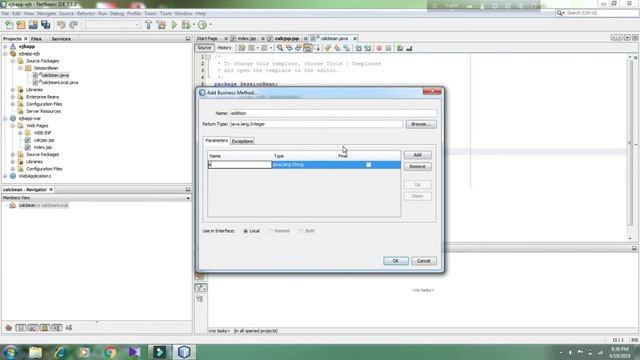This screenshot has width=640, height=360.
Task: Click the New File toolbar icon
Action: click(9, 25)
